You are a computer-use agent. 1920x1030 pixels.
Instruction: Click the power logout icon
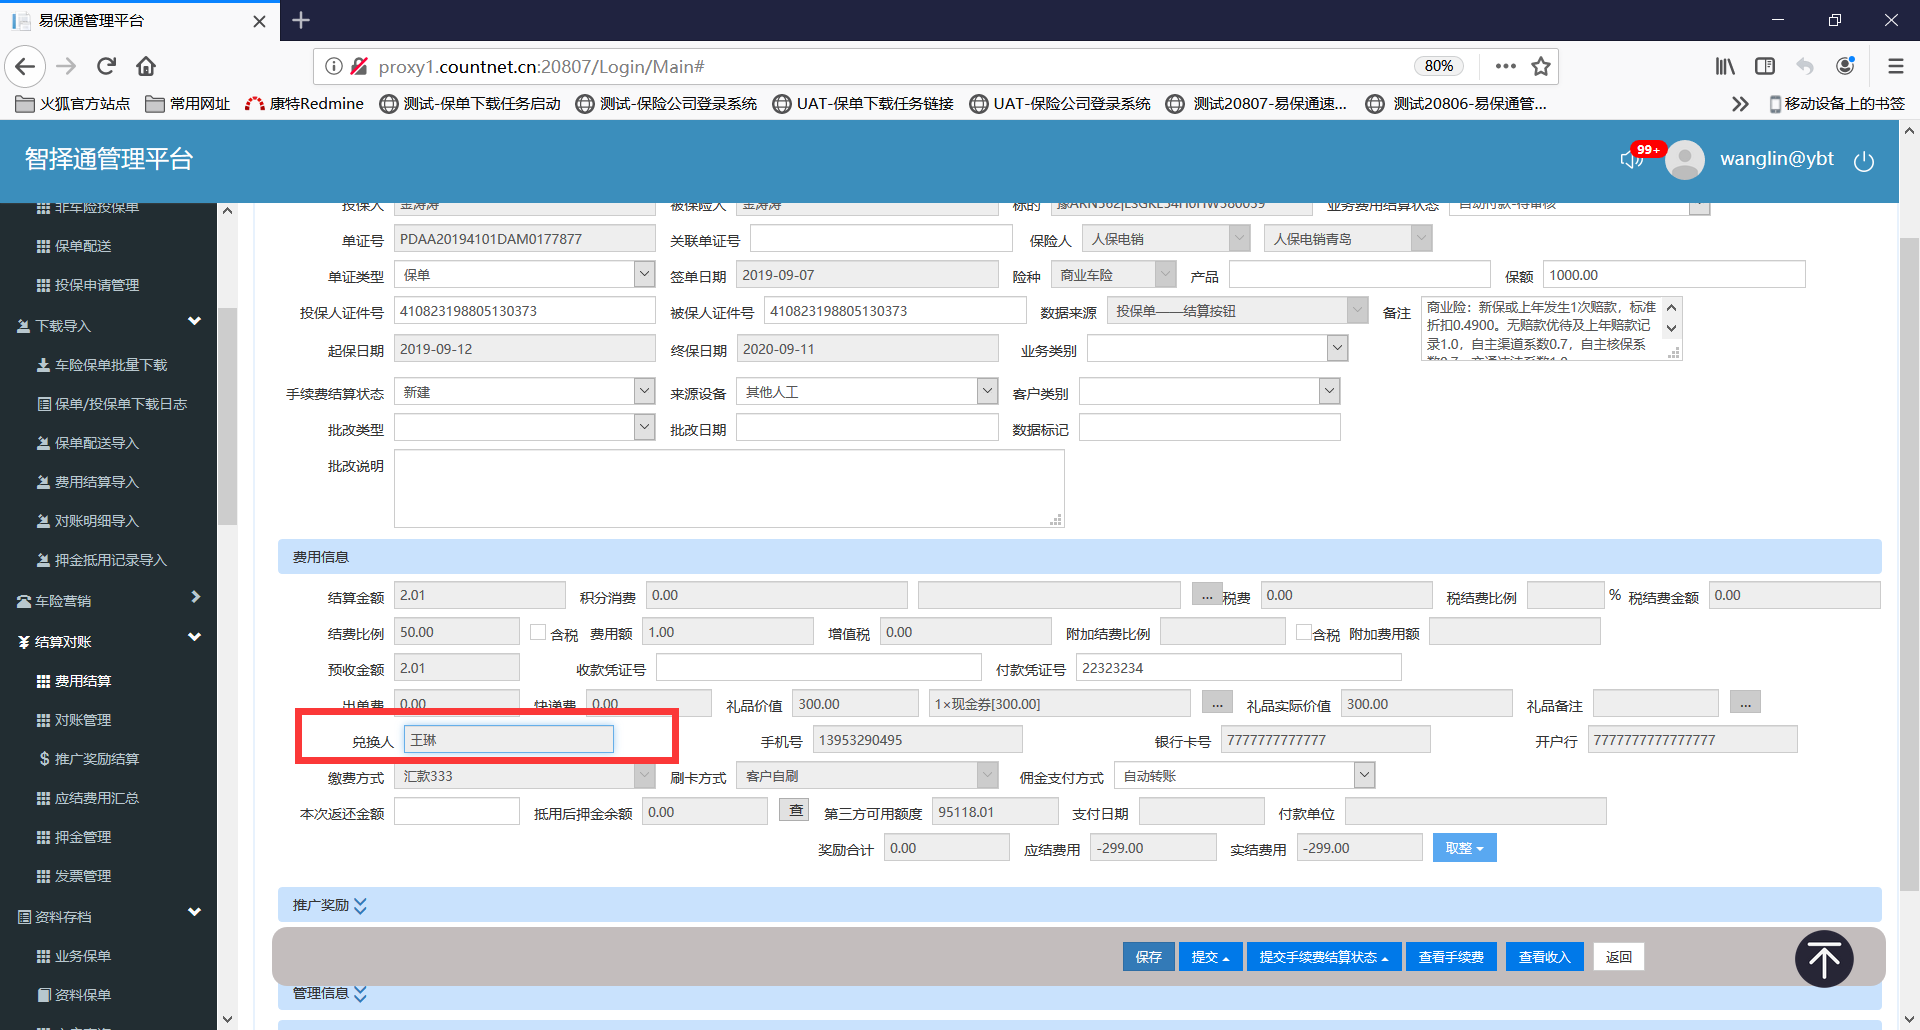point(1863,161)
